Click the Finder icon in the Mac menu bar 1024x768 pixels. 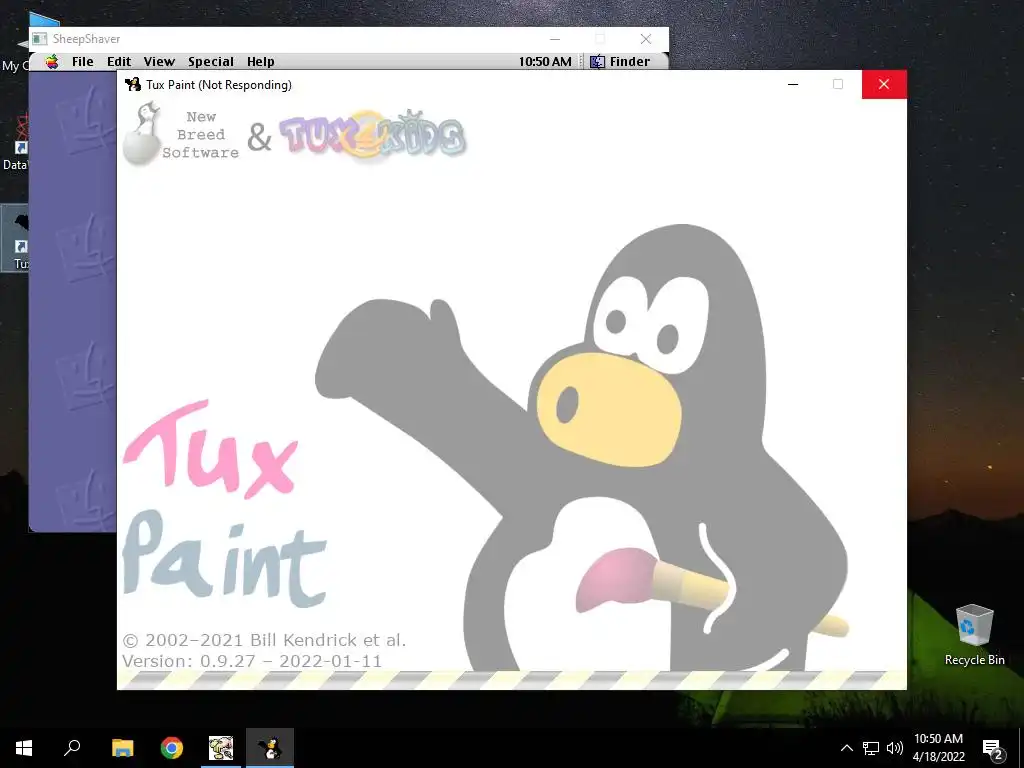[597, 61]
